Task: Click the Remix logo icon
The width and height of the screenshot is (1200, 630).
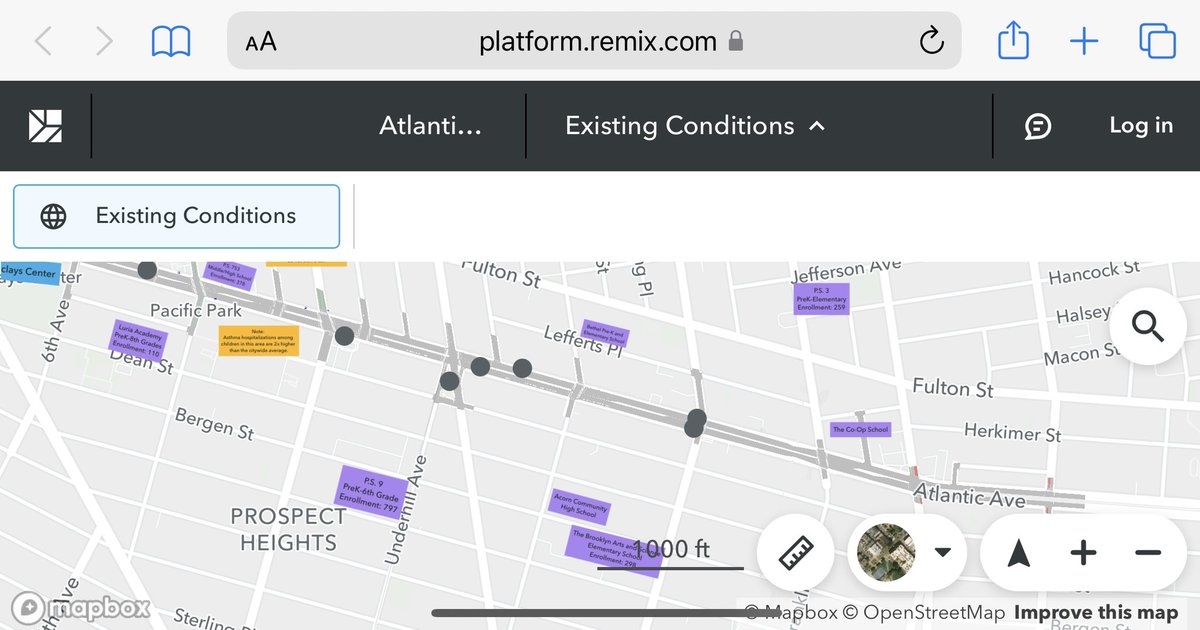Action: 43,125
